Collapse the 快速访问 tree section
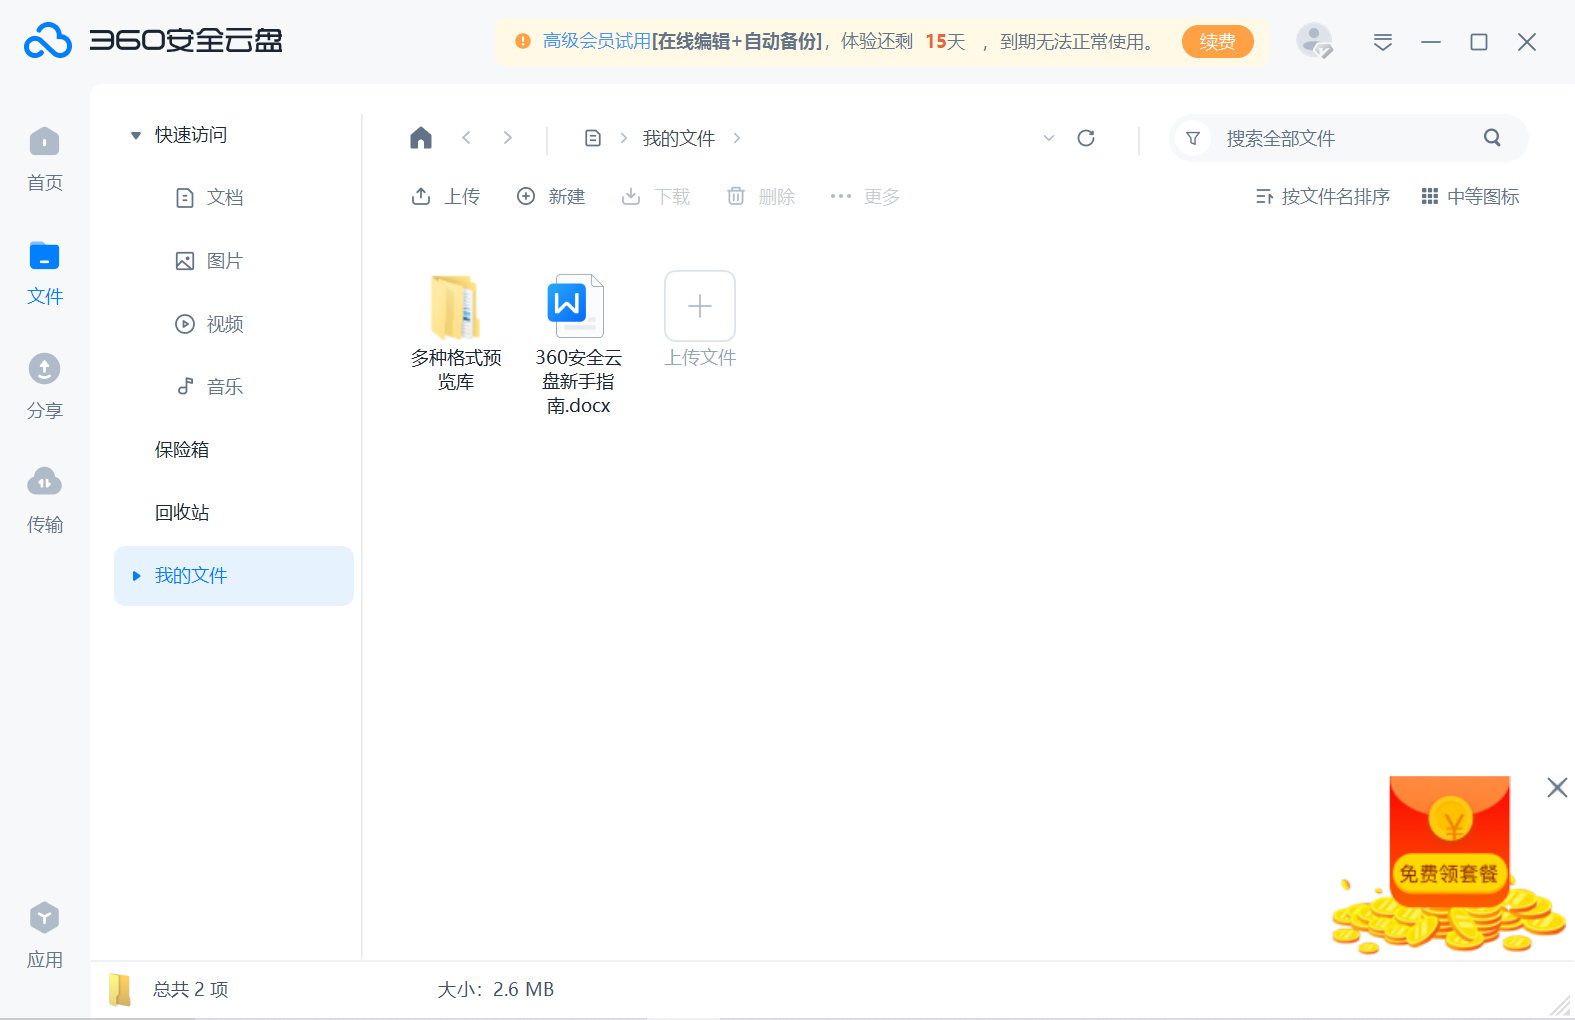 [x=136, y=135]
